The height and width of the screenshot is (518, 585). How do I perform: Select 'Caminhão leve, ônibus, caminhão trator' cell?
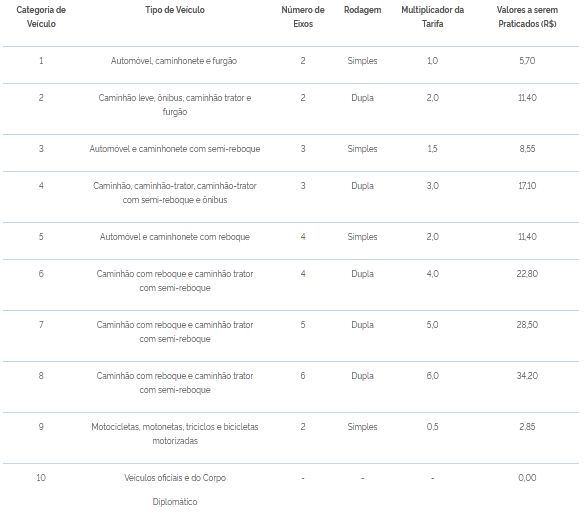click(x=175, y=104)
